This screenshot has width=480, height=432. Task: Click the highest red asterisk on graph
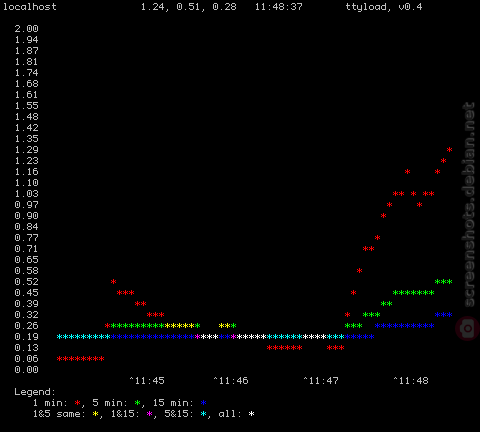tap(449, 150)
